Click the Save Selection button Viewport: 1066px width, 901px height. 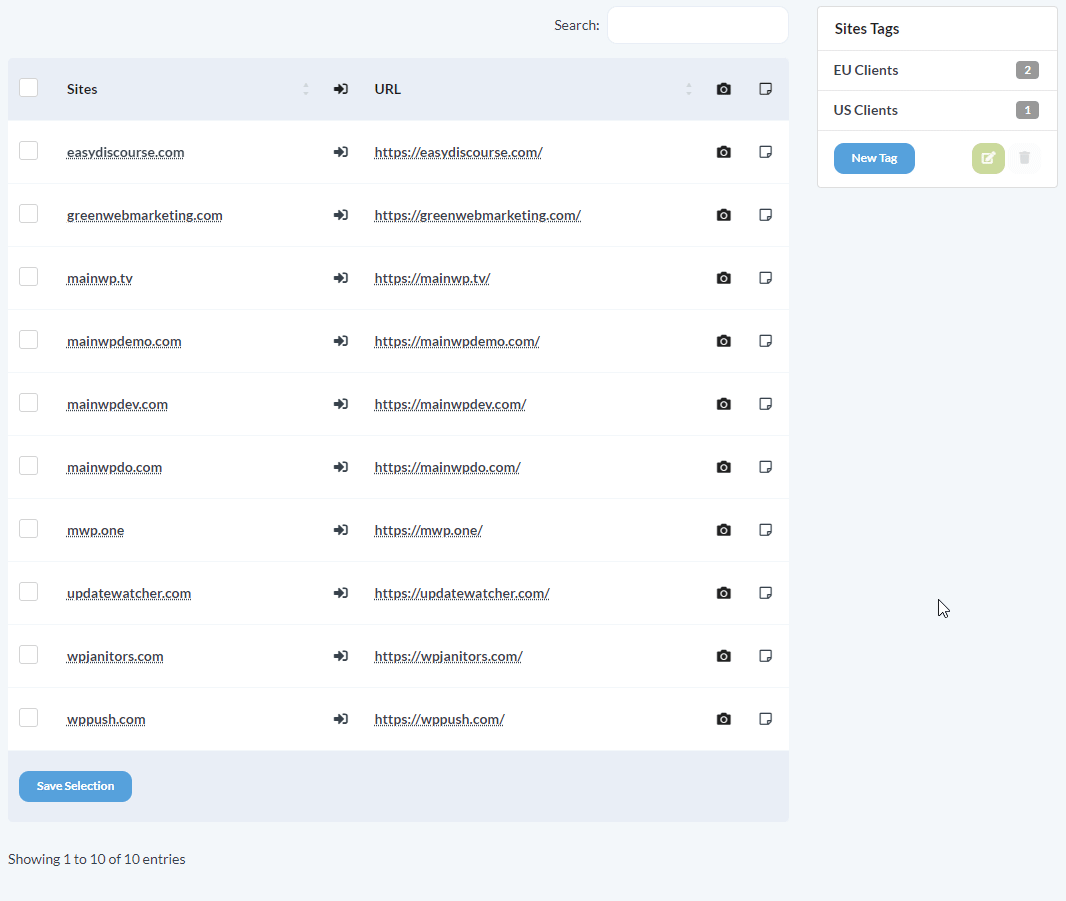click(x=75, y=786)
